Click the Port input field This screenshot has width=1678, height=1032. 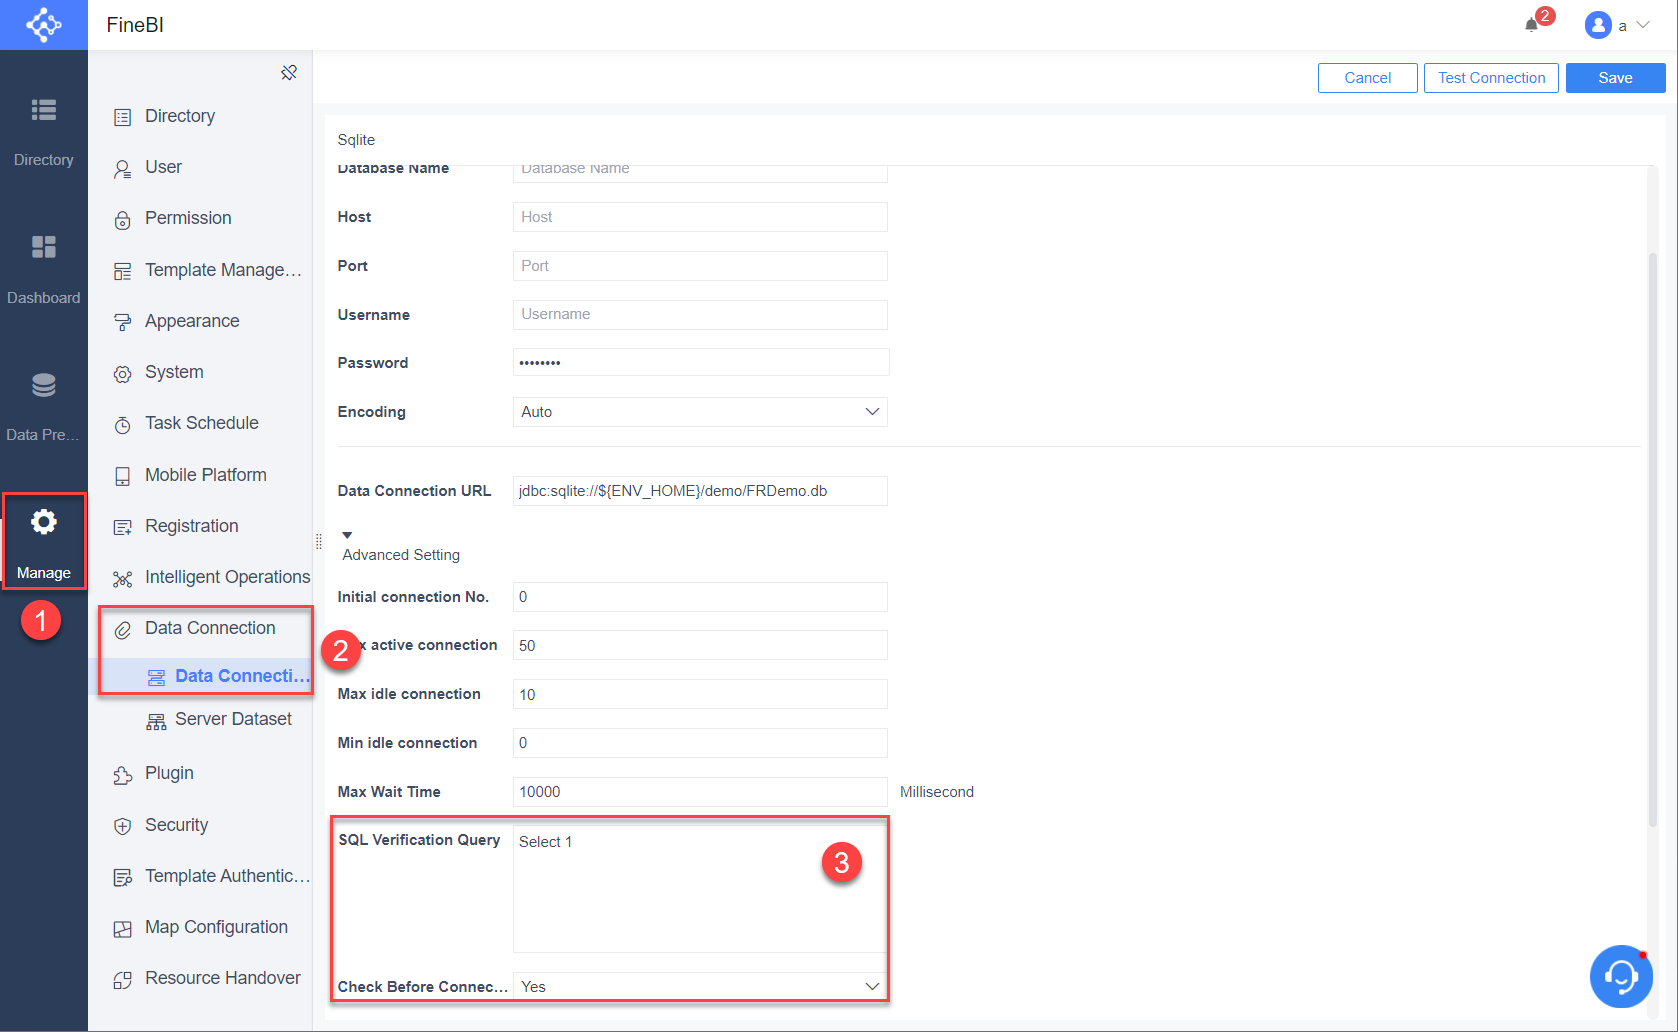tap(700, 266)
